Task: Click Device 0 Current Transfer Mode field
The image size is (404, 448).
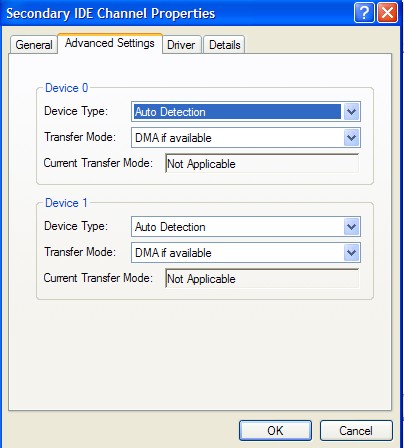Action: click(x=262, y=163)
